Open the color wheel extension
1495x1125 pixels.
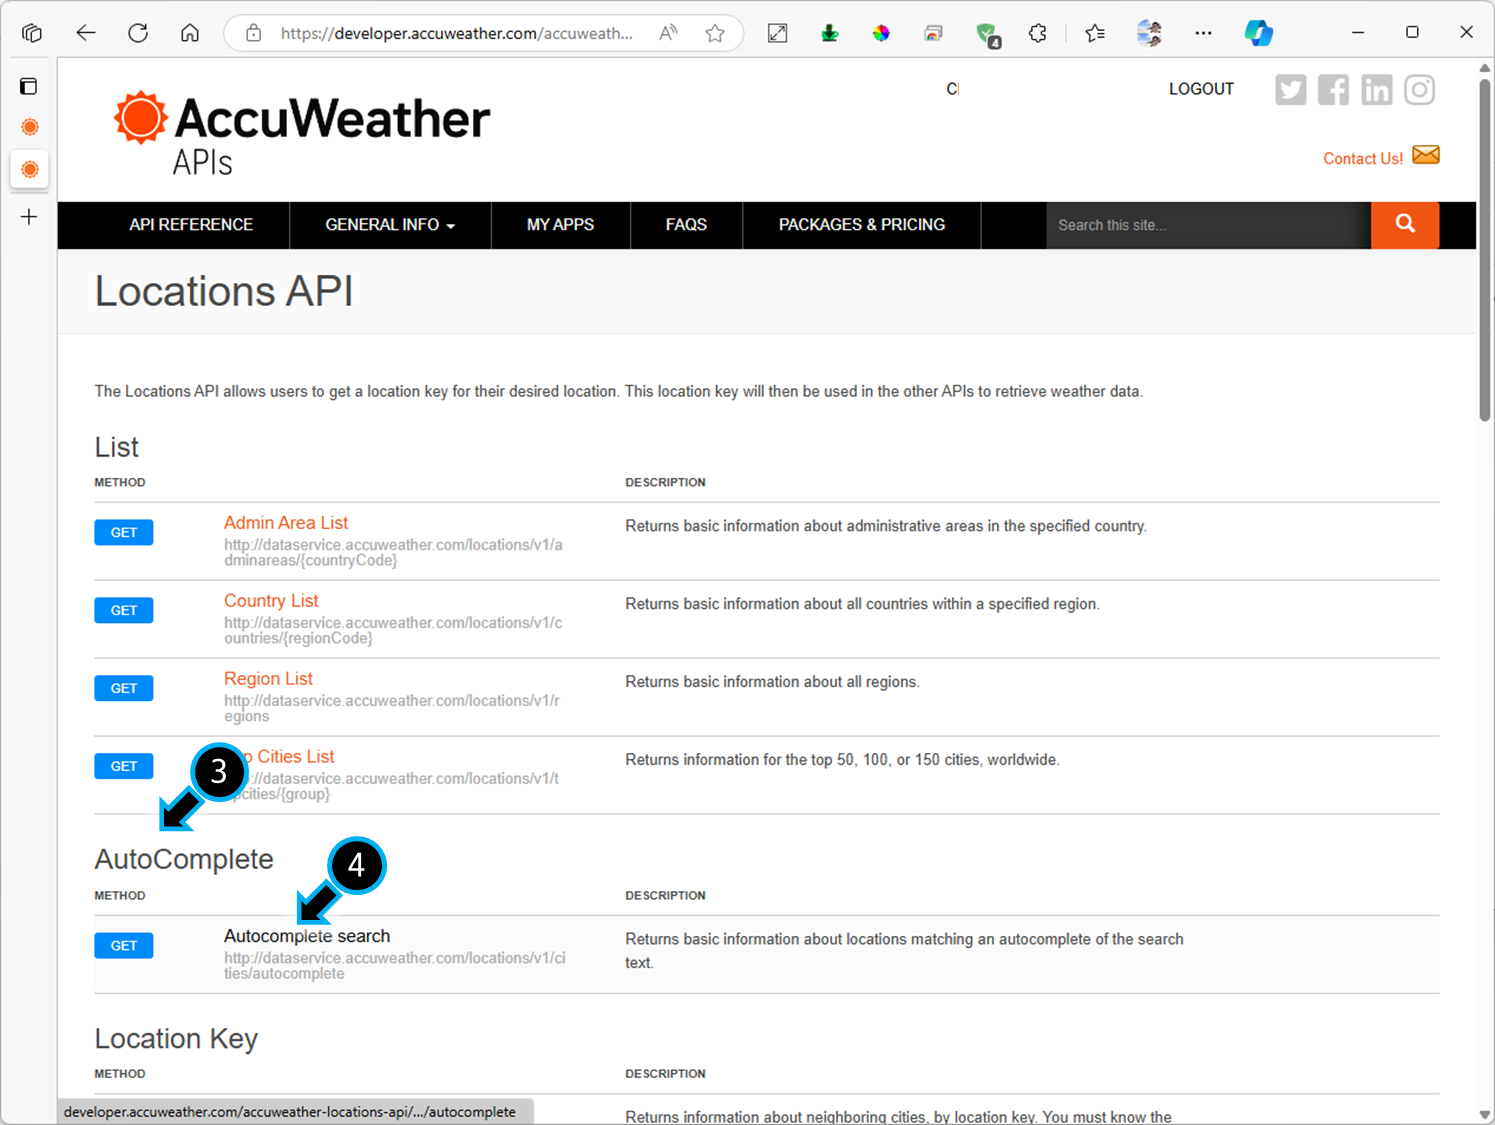point(881,33)
